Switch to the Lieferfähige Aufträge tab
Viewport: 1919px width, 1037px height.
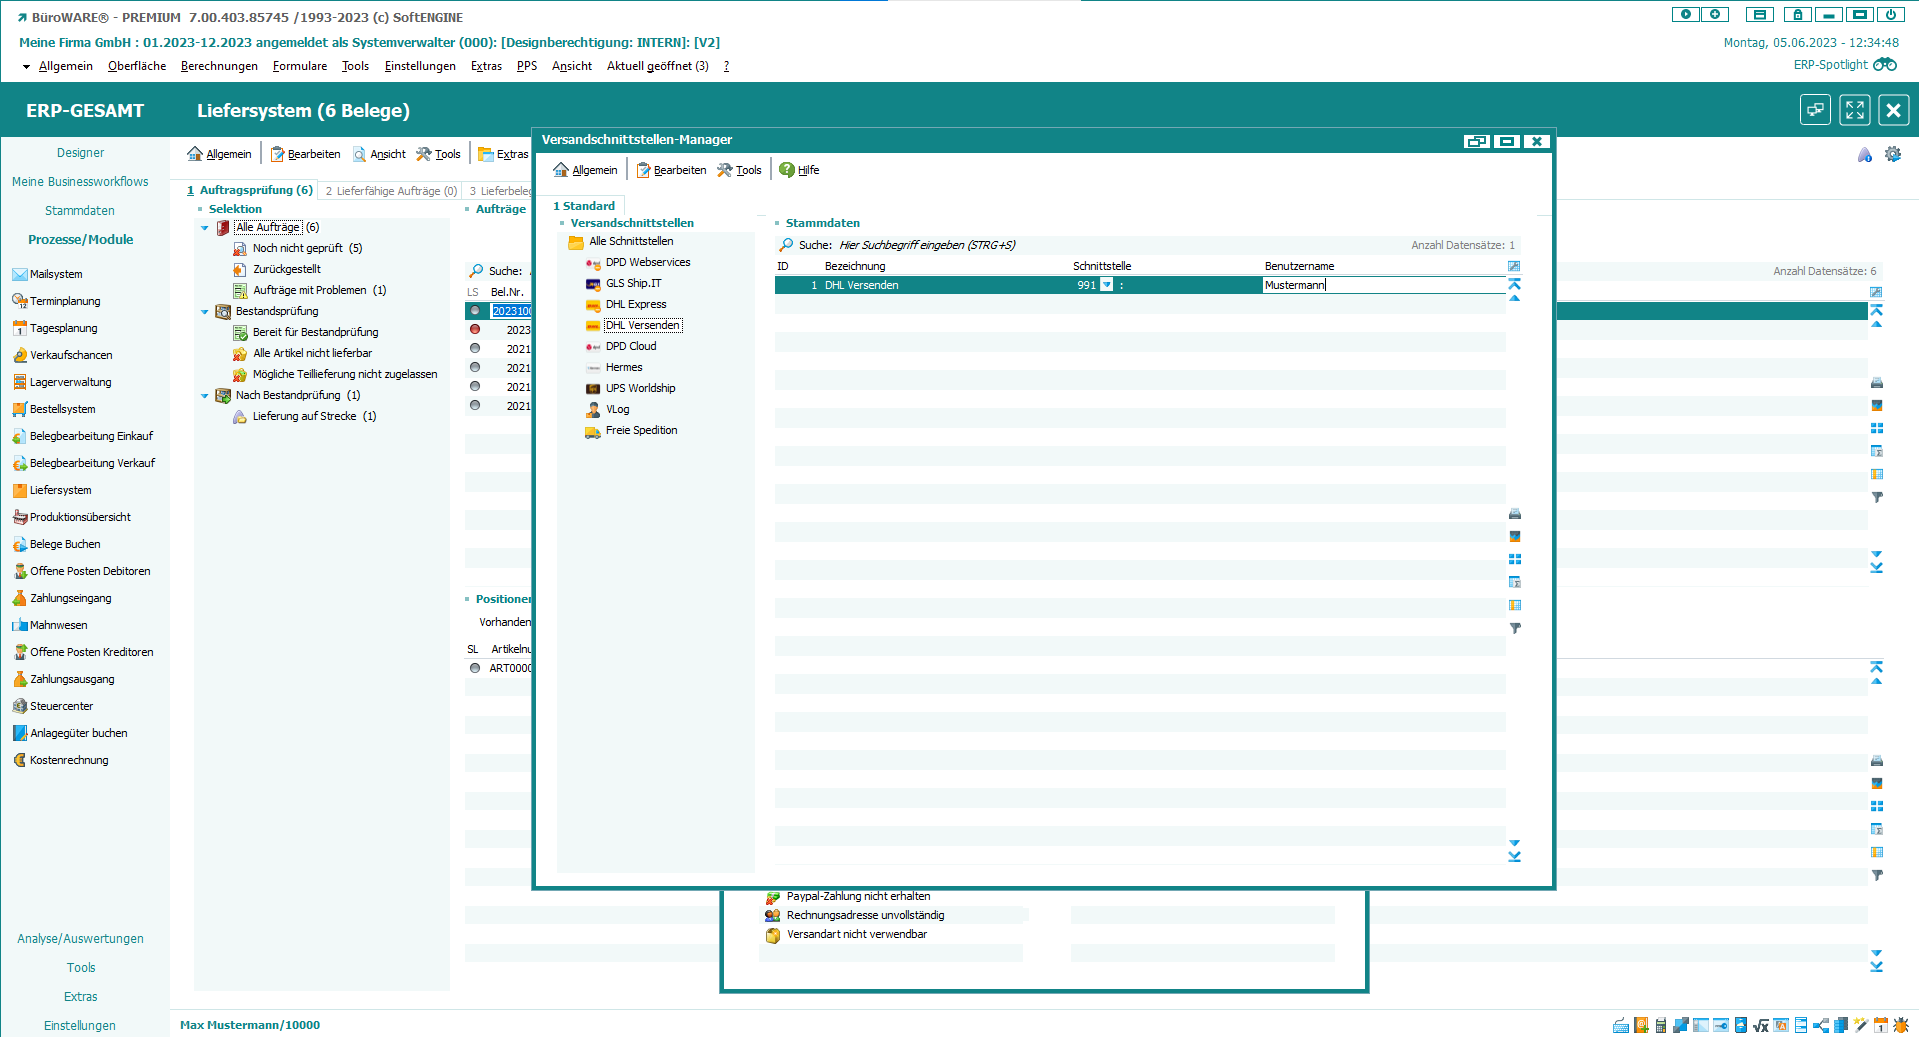pyautogui.click(x=390, y=191)
